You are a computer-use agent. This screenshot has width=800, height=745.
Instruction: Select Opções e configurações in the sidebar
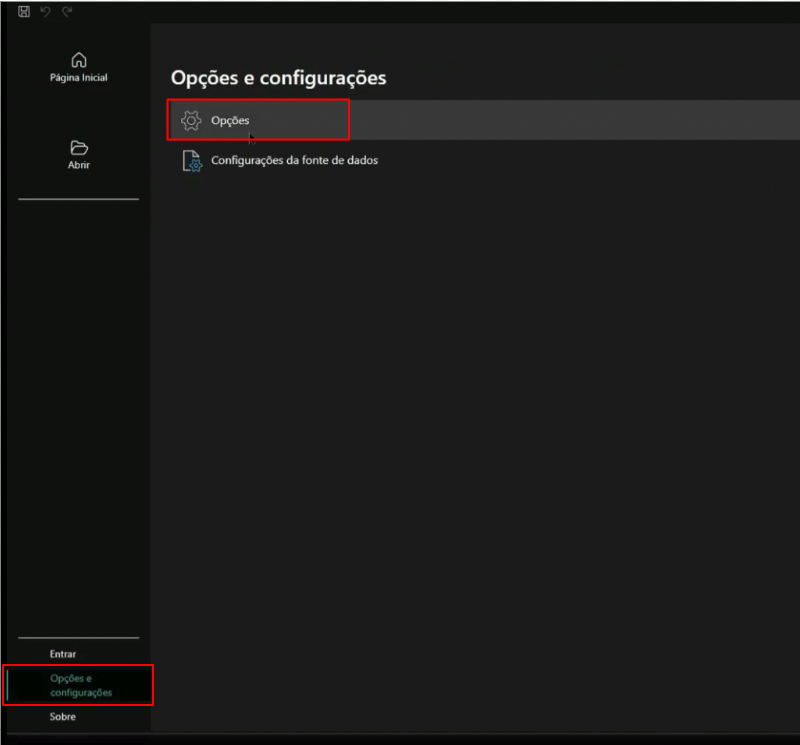click(80, 685)
